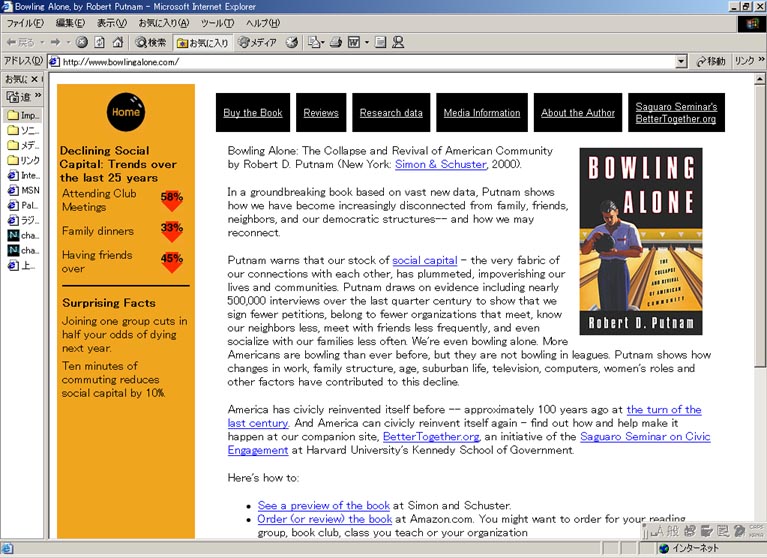
Task: Open the Edit (編集) menu
Action: click(x=70, y=23)
